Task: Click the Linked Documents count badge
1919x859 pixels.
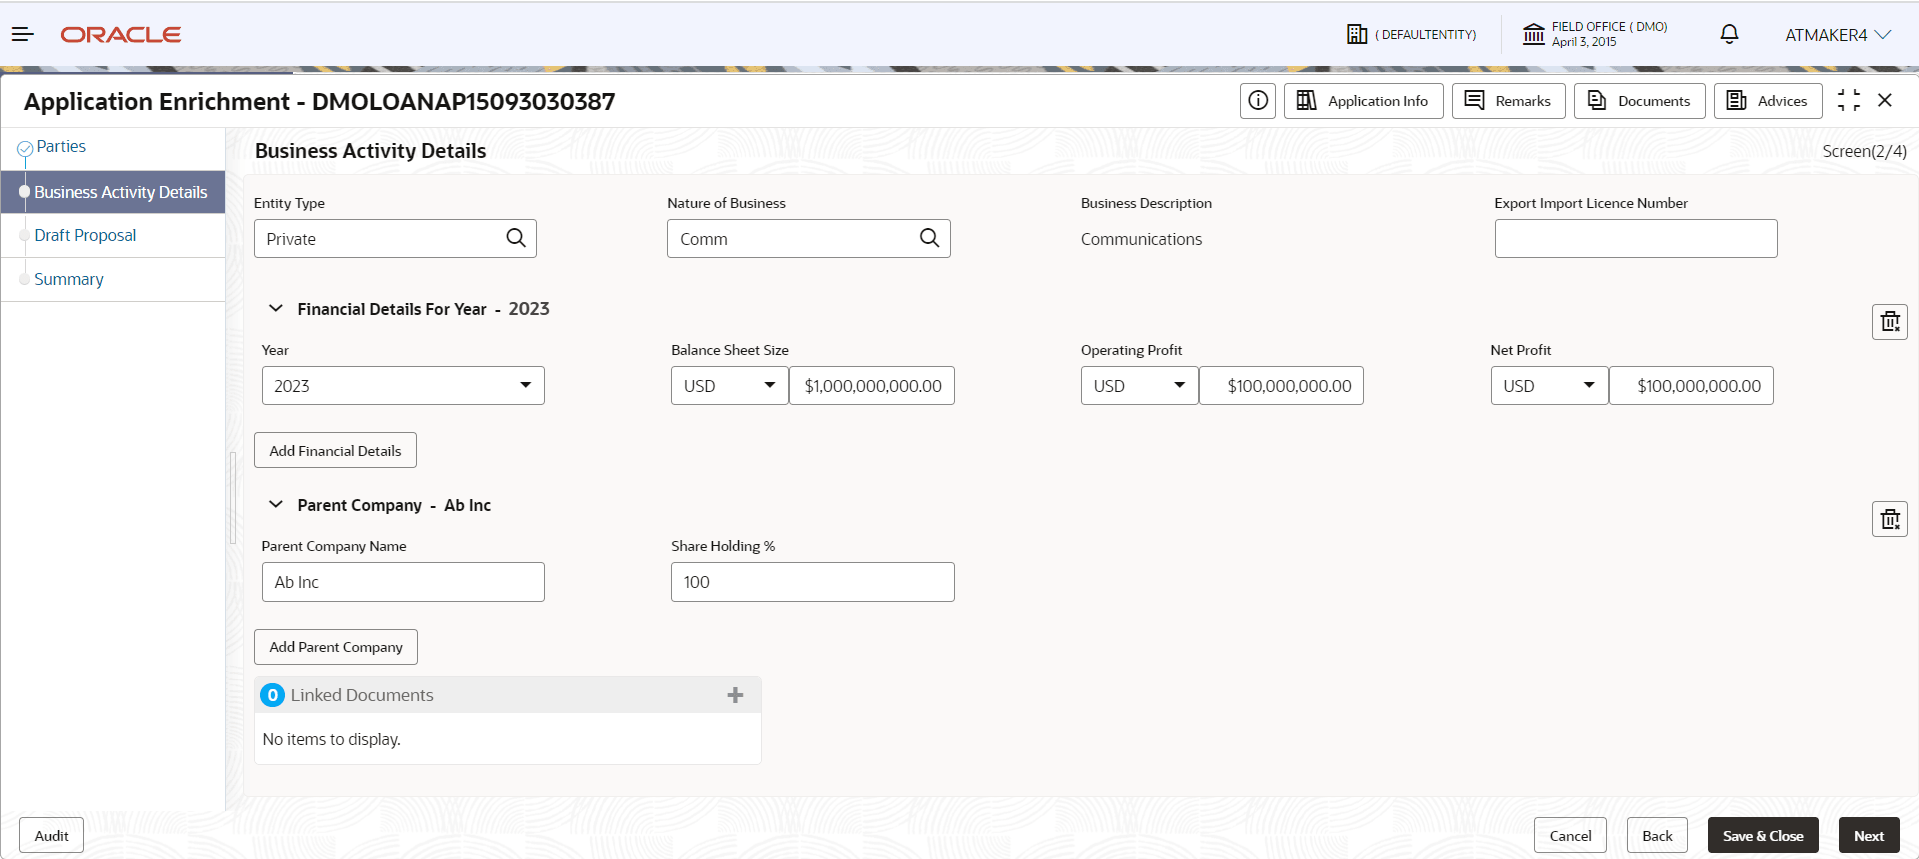Action: coord(272,695)
